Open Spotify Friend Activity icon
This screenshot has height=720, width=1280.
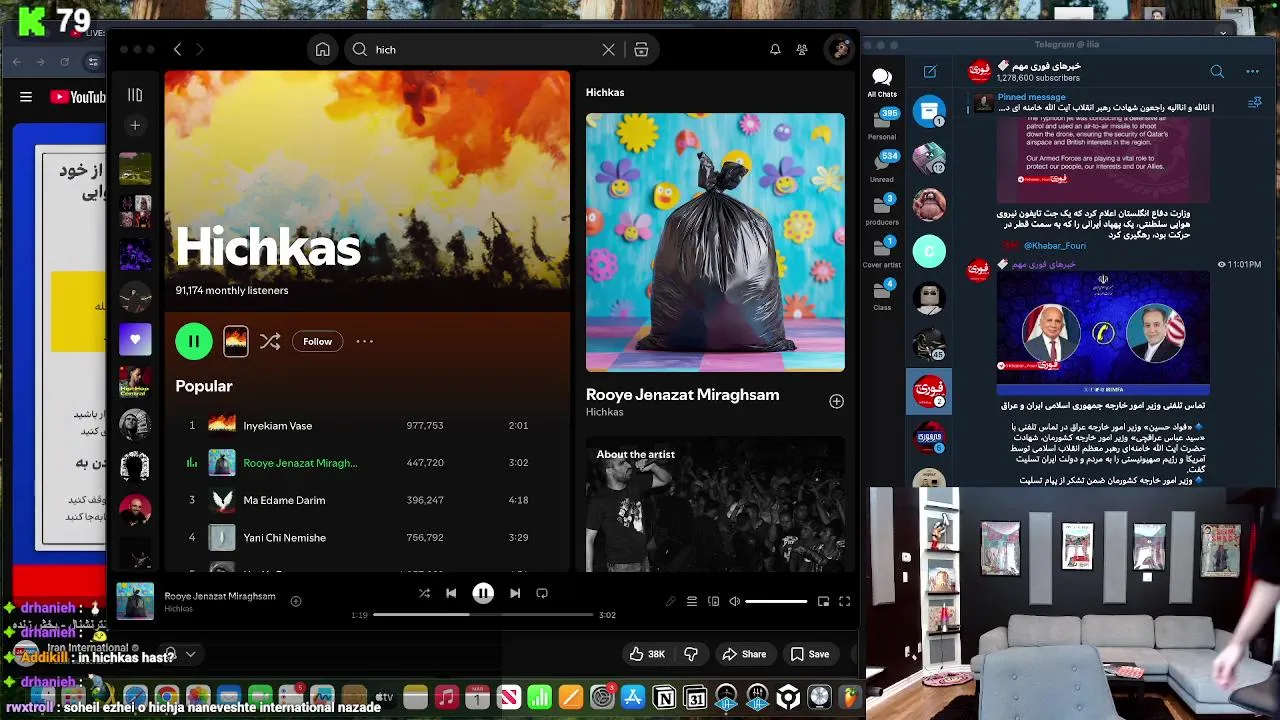802,49
